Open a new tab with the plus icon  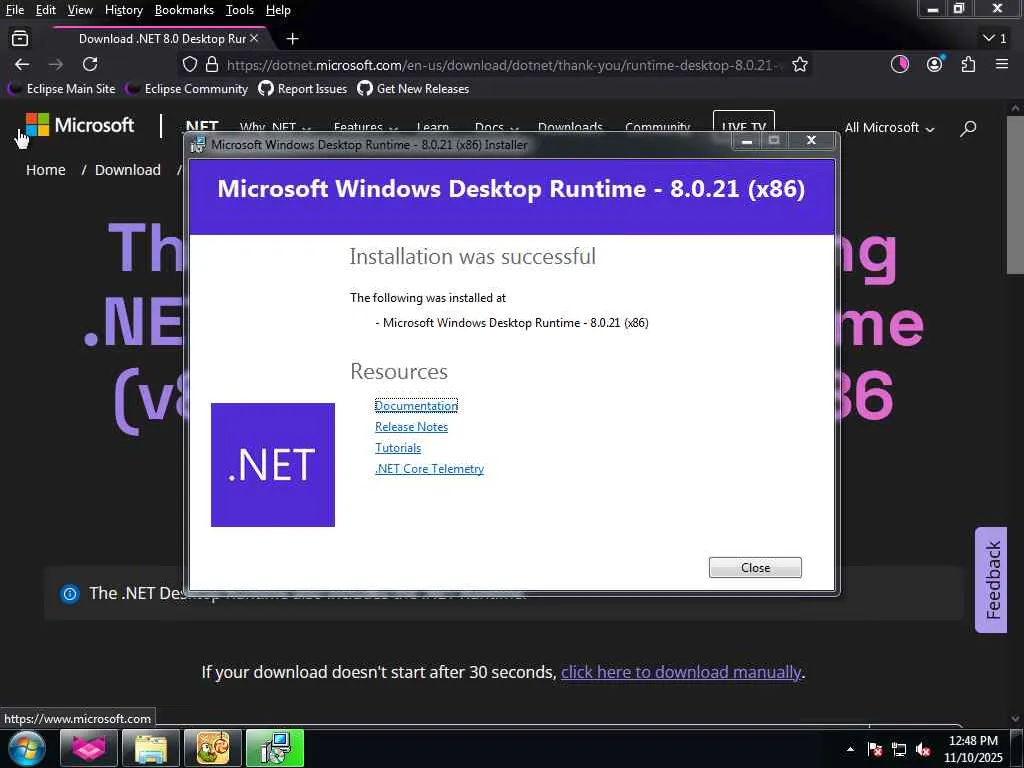(x=293, y=39)
